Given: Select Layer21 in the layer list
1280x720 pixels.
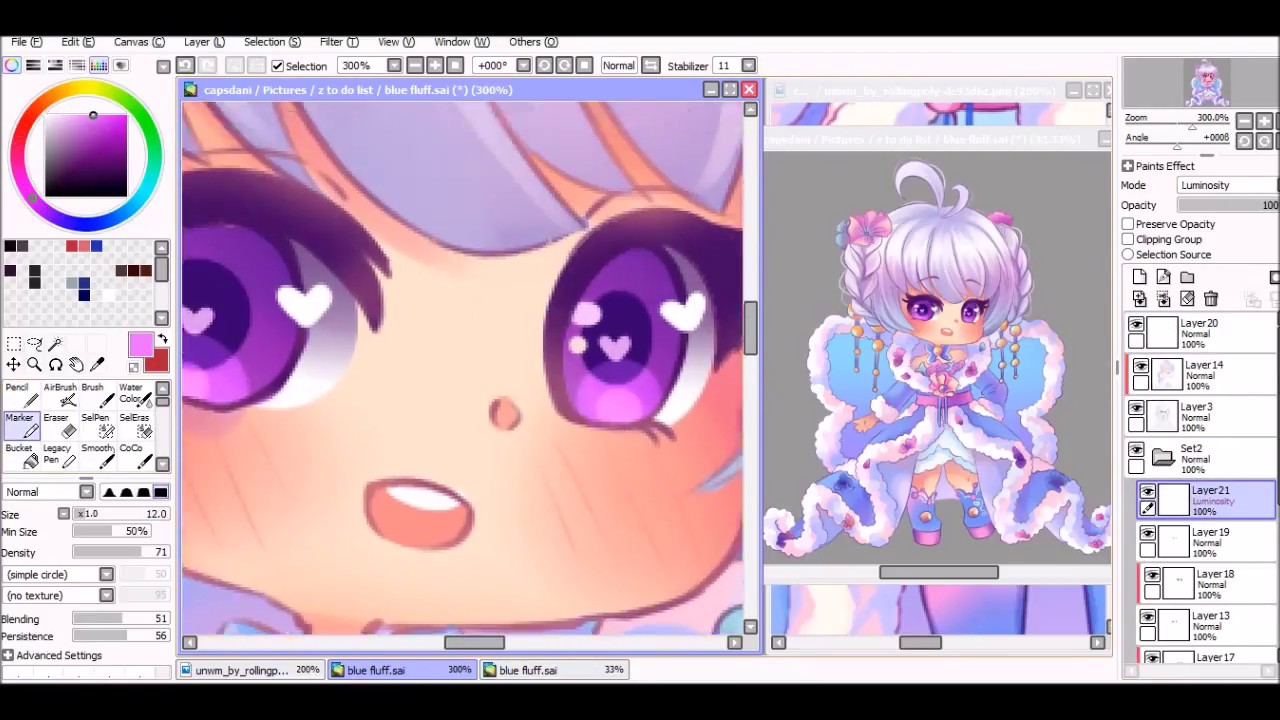Looking at the screenshot, I should 1207,500.
